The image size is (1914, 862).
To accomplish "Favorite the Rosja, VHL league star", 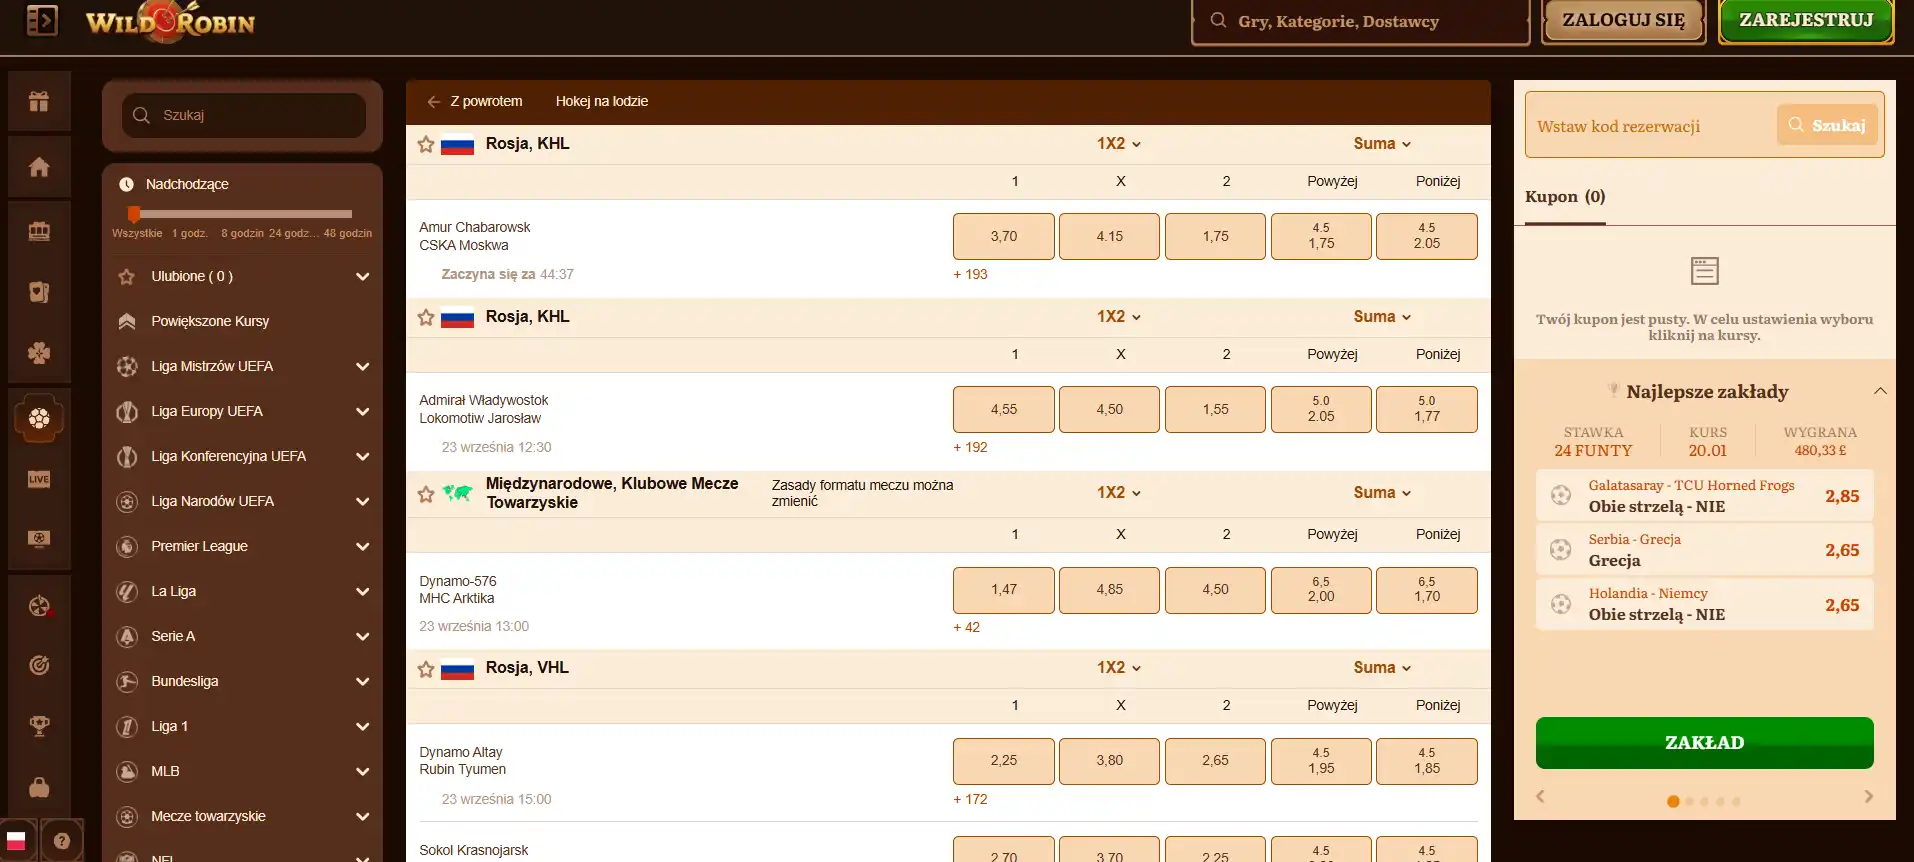I will click(426, 669).
